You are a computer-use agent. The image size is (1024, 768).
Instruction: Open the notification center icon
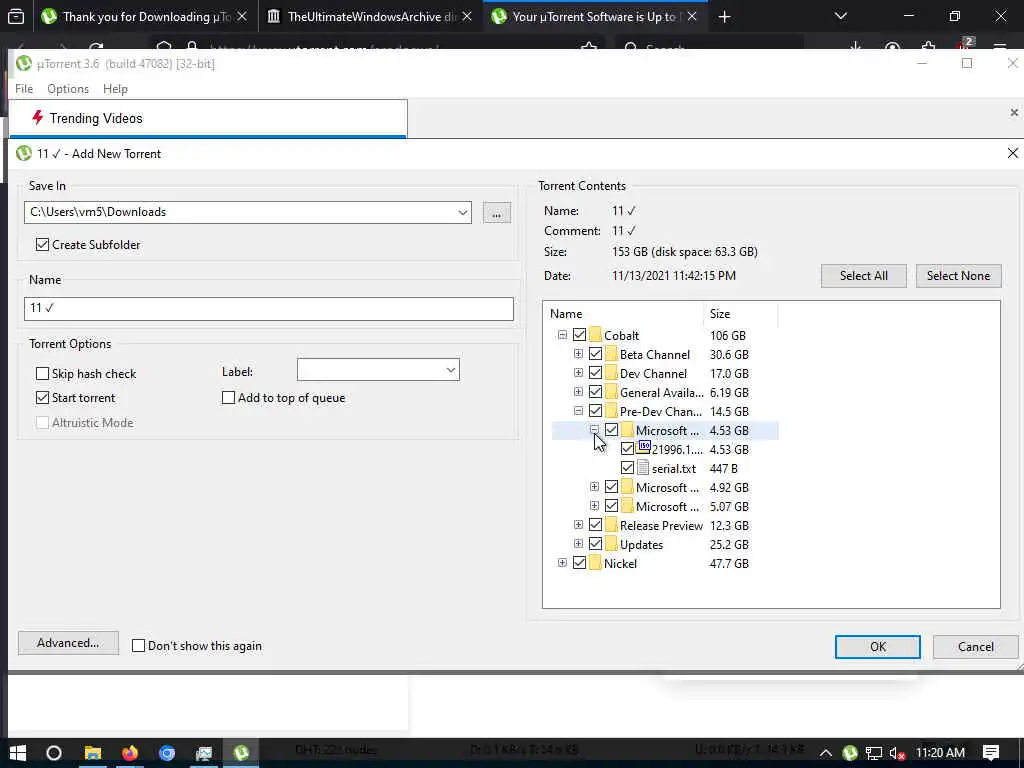[991, 753]
